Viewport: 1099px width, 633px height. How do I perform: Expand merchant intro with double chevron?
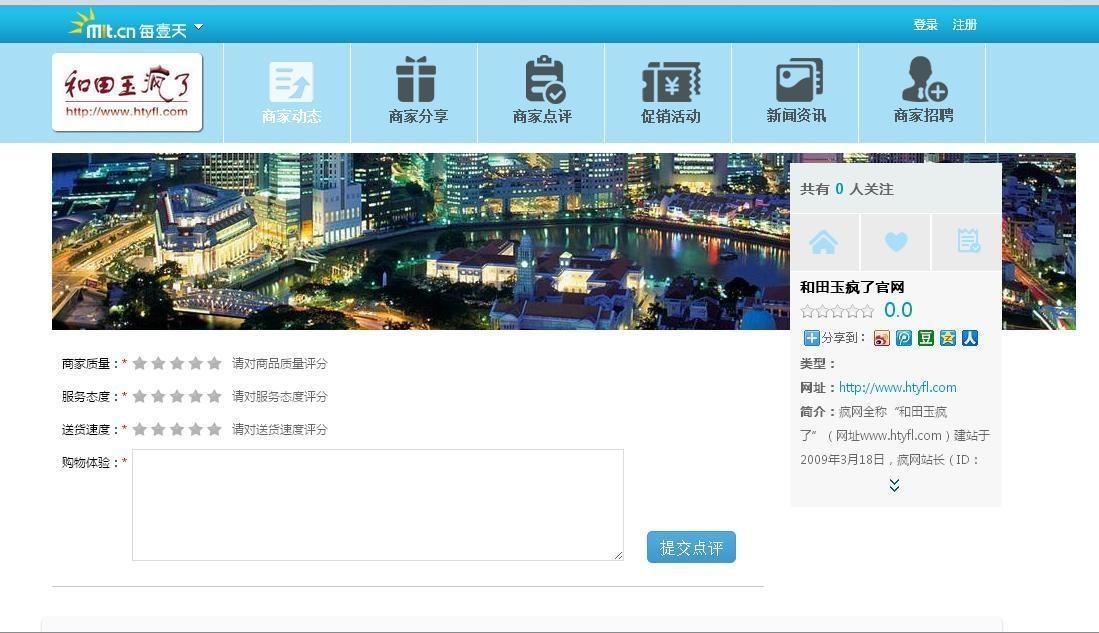[894, 485]
